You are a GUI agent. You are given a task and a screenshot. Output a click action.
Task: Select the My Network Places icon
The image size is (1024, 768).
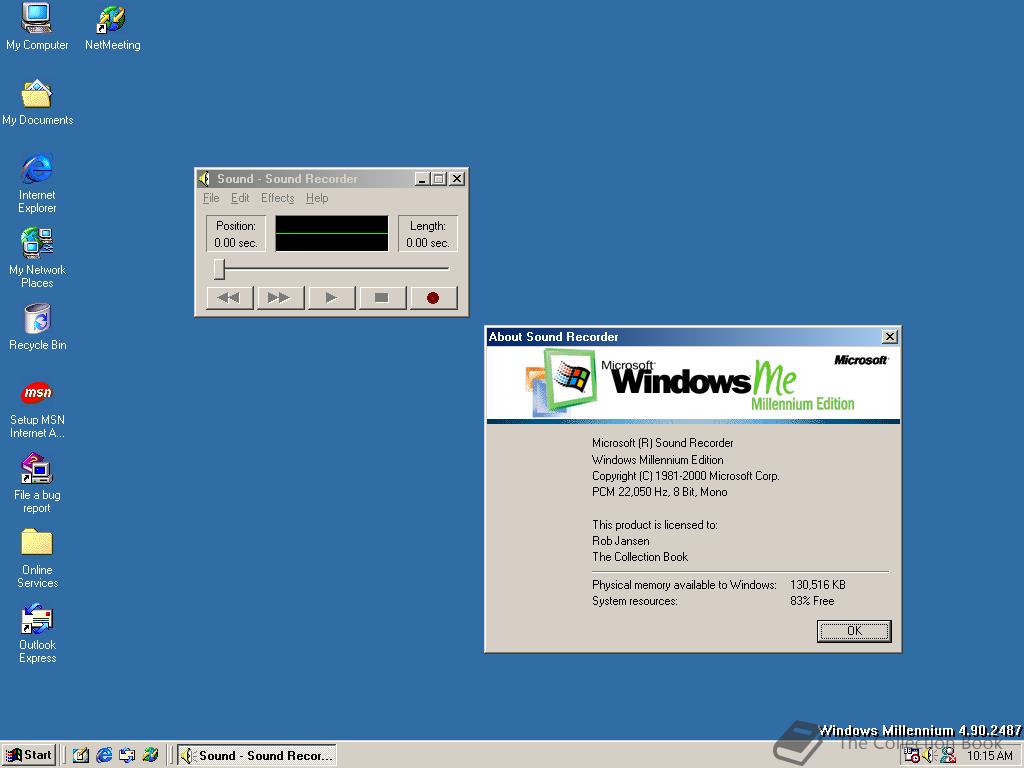click(x=37, y=259)
